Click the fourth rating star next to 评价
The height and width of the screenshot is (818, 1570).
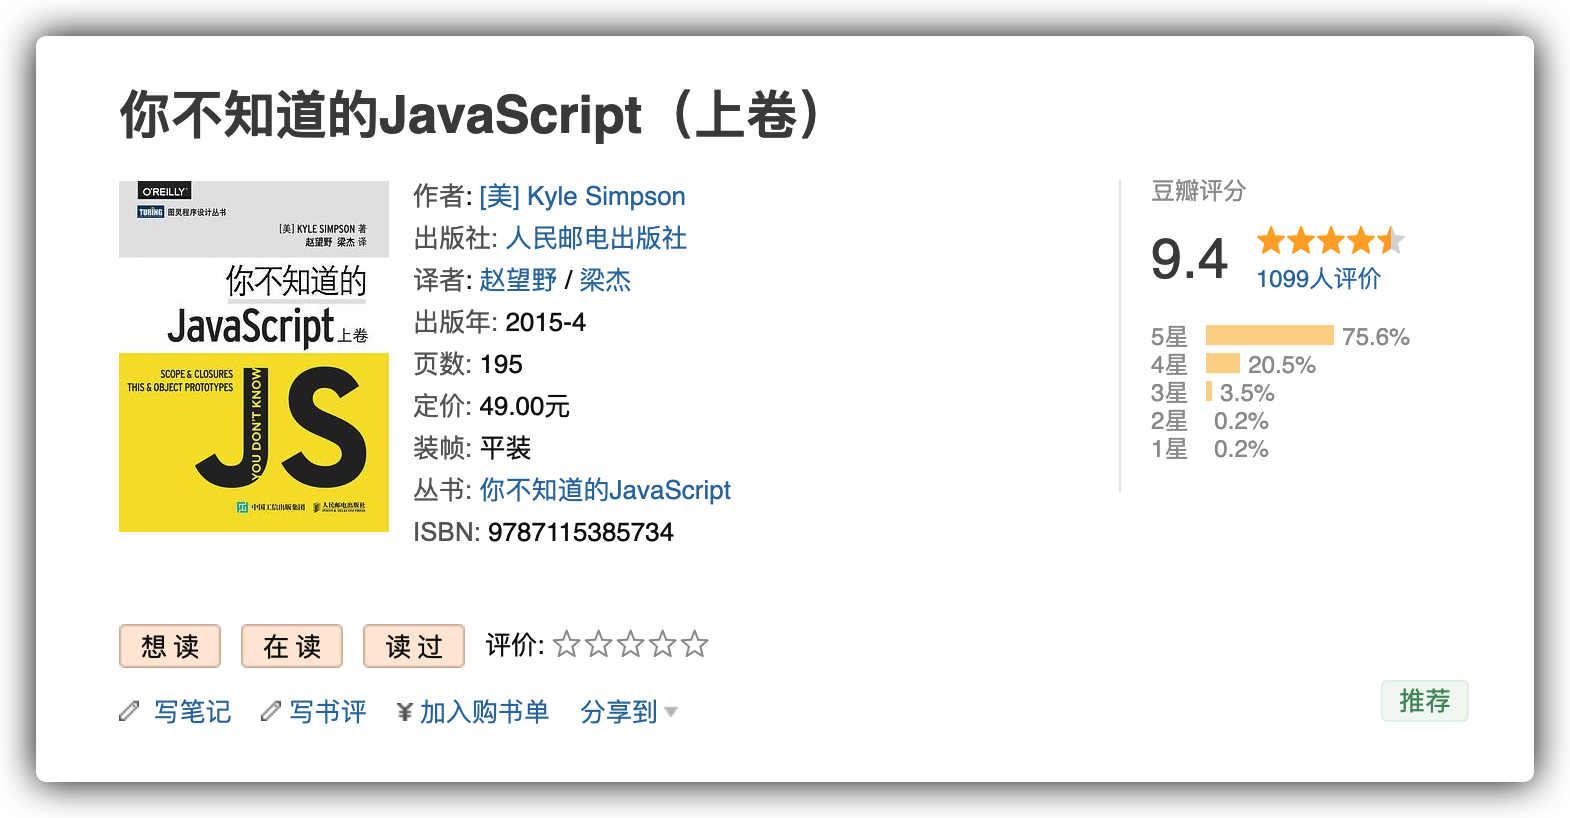click(x=663, y=644)
